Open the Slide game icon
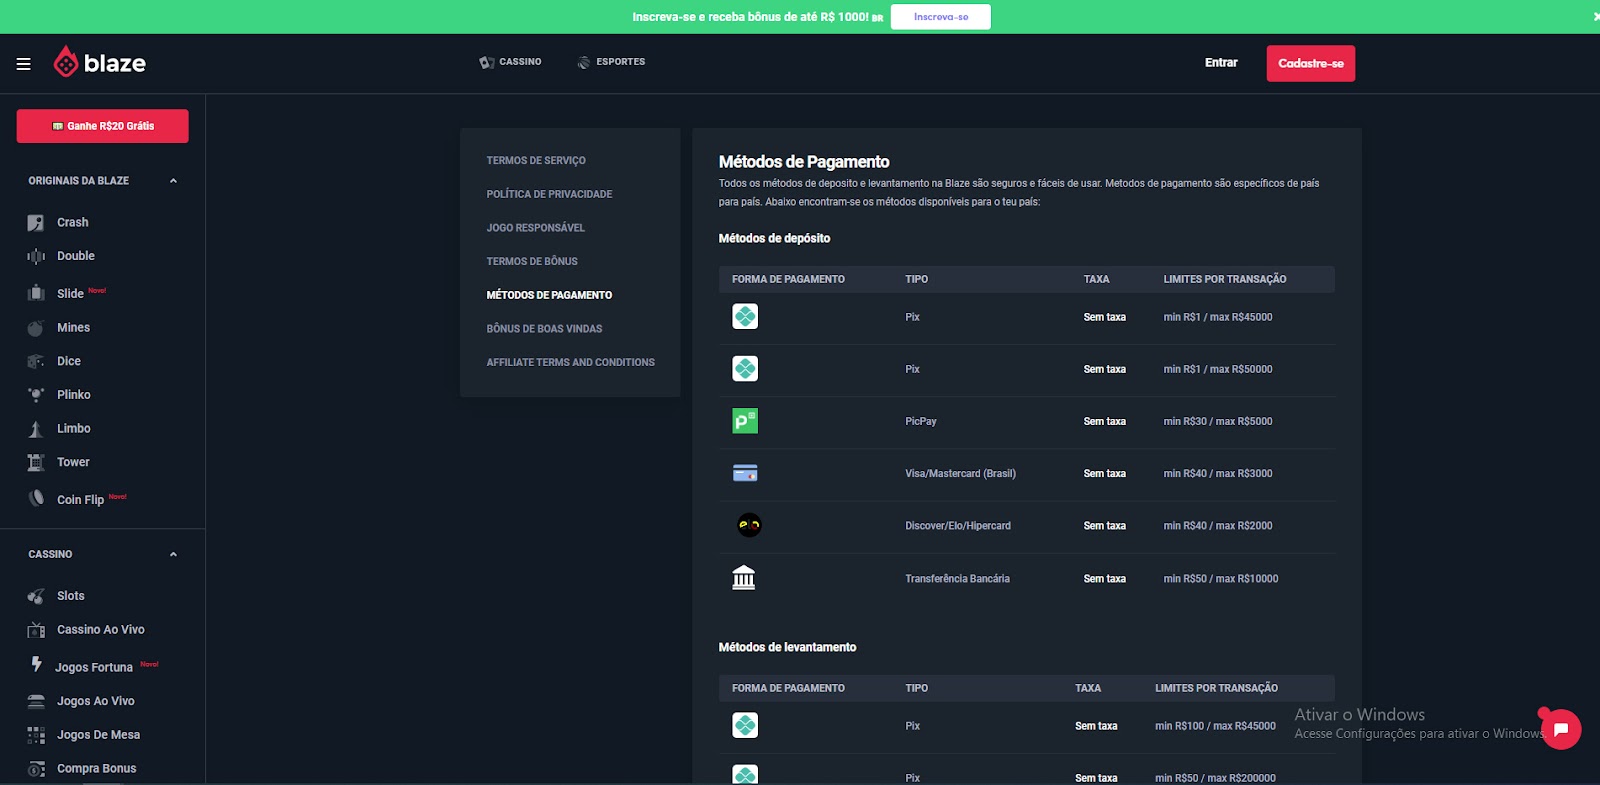The width and height of the screenshot is (1600, 785). pyautogui.click(x=36, y=293)
